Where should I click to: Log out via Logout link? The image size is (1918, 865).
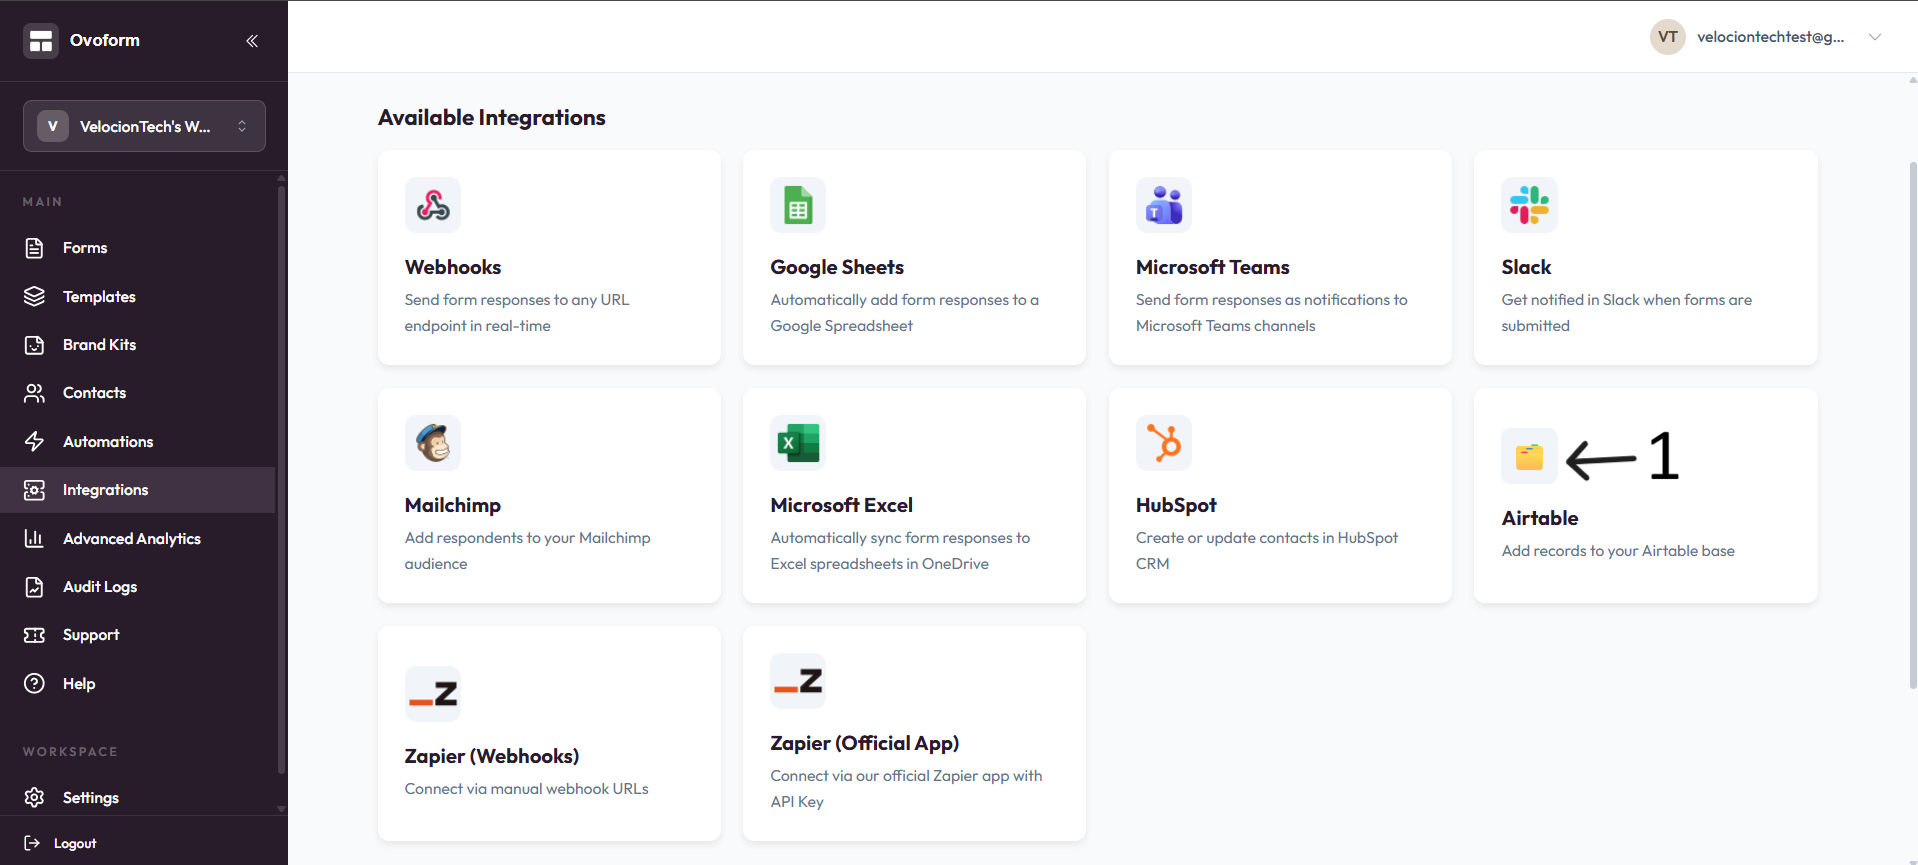75,843
